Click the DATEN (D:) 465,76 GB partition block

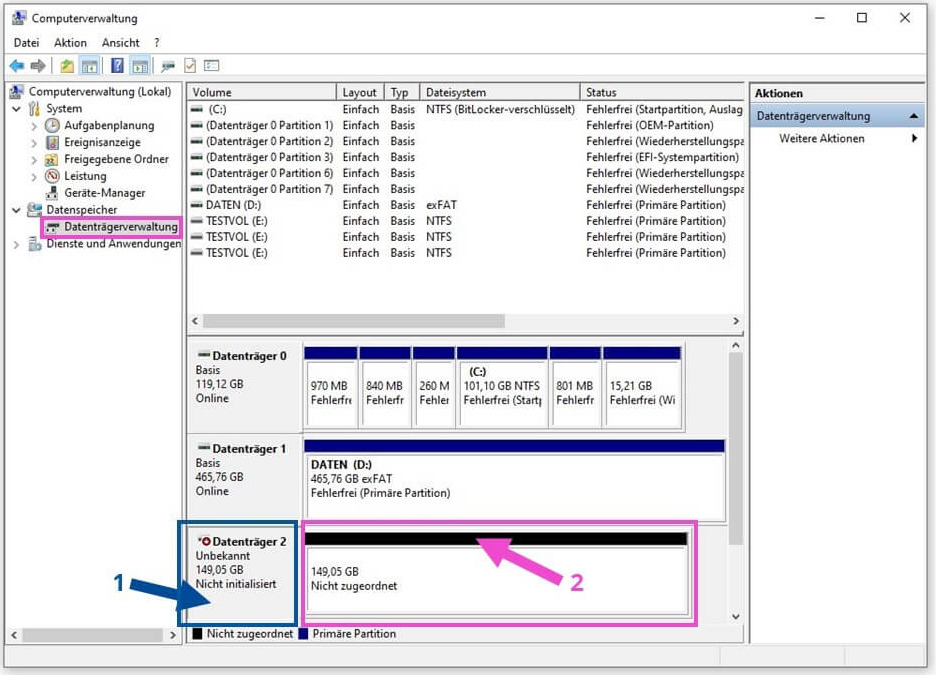pos(515,479)
